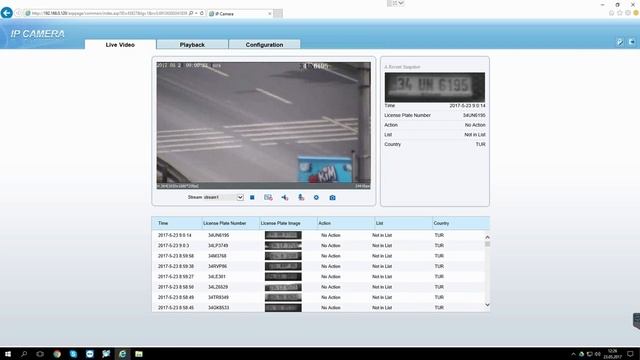Click the live video preview area

tap(264, 125)
